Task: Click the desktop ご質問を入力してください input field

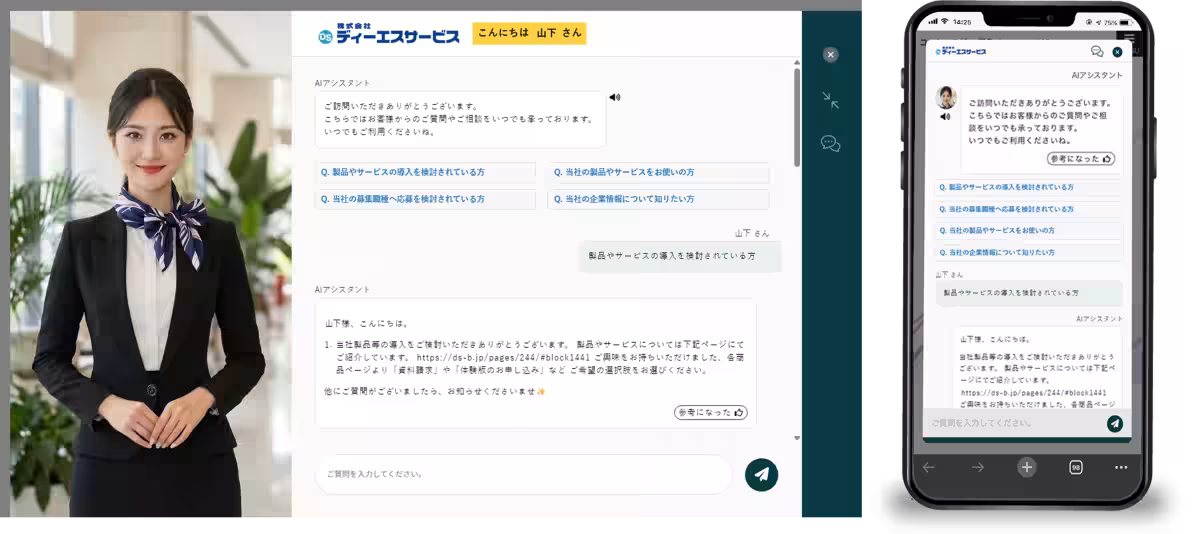Action: (523, 474)
